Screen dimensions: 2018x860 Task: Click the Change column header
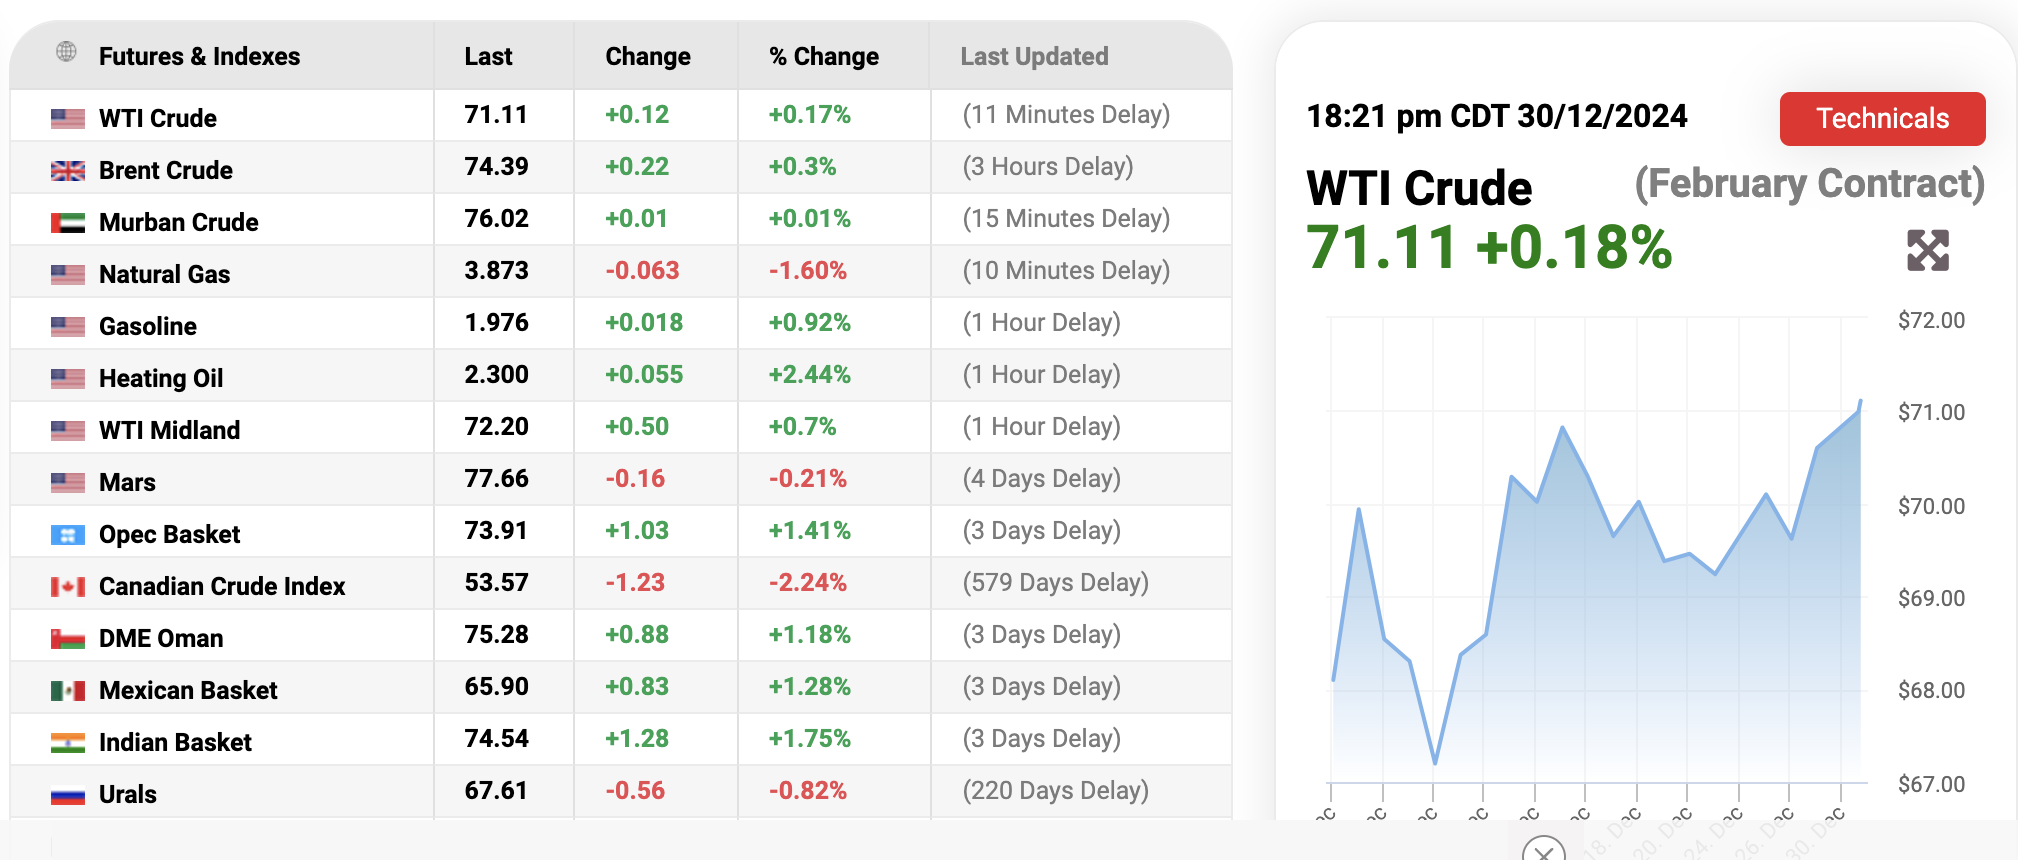pos(648,57)
